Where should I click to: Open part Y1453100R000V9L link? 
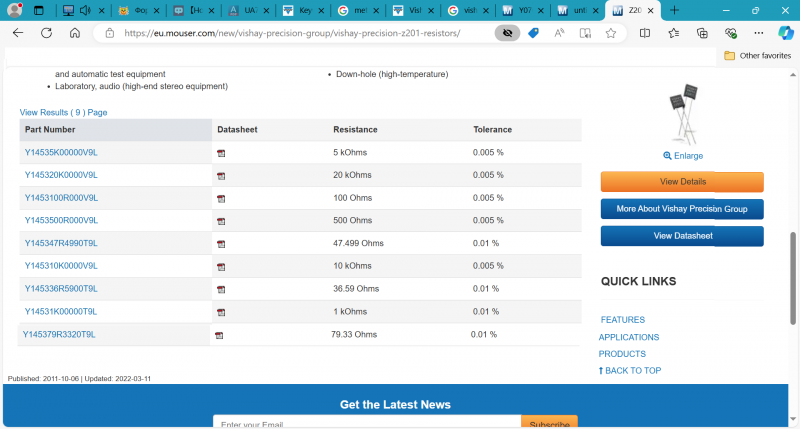61,198
